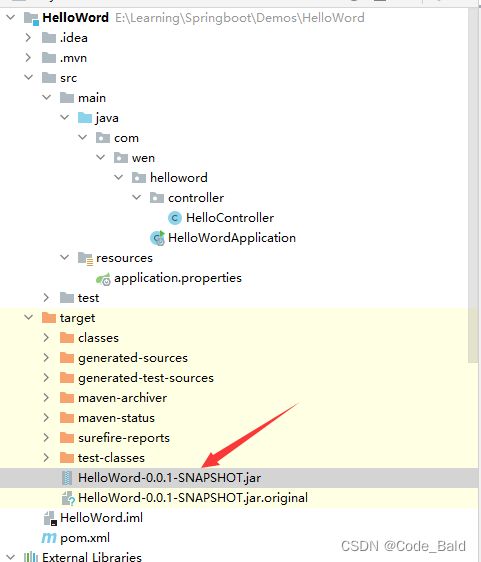The image size is (481, 562).
Task: Select the maven-status folder label
Action: click(116, 418)
